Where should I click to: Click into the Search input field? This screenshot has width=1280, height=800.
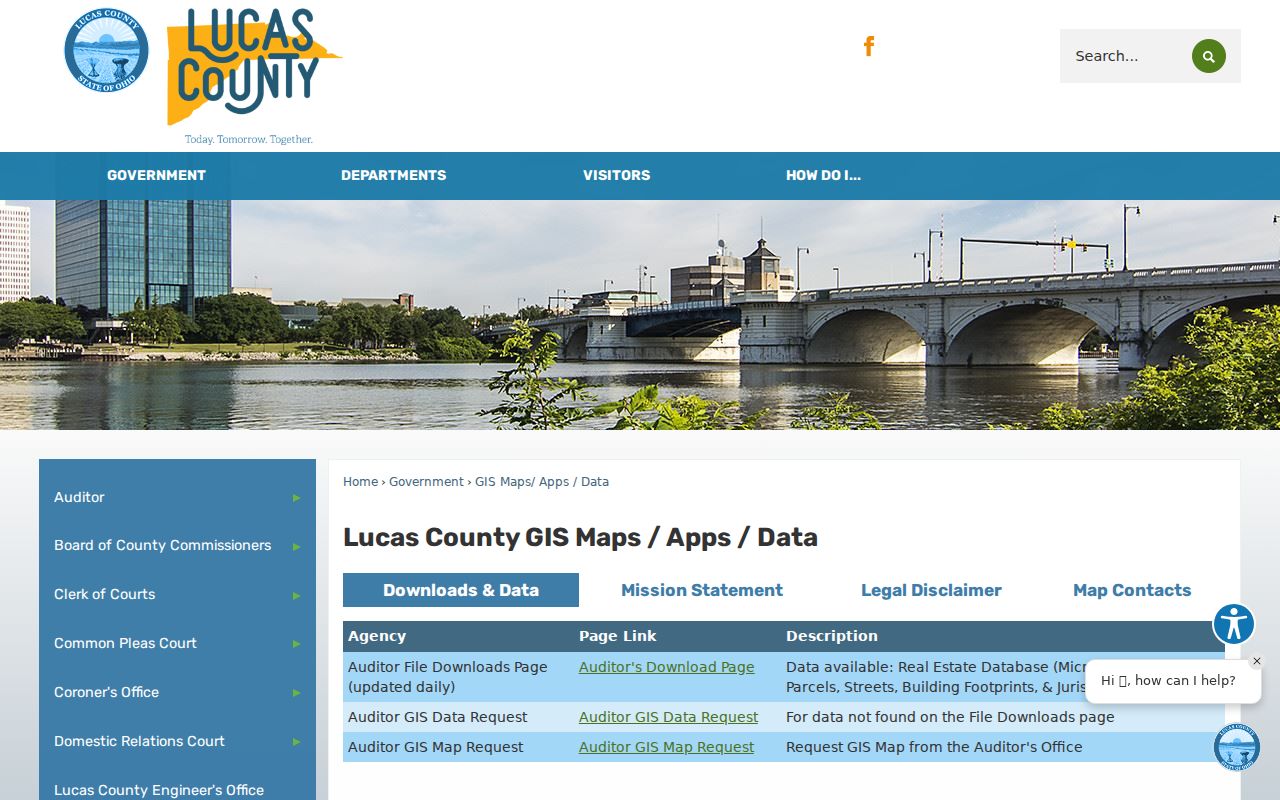[x=1124, y=56]
